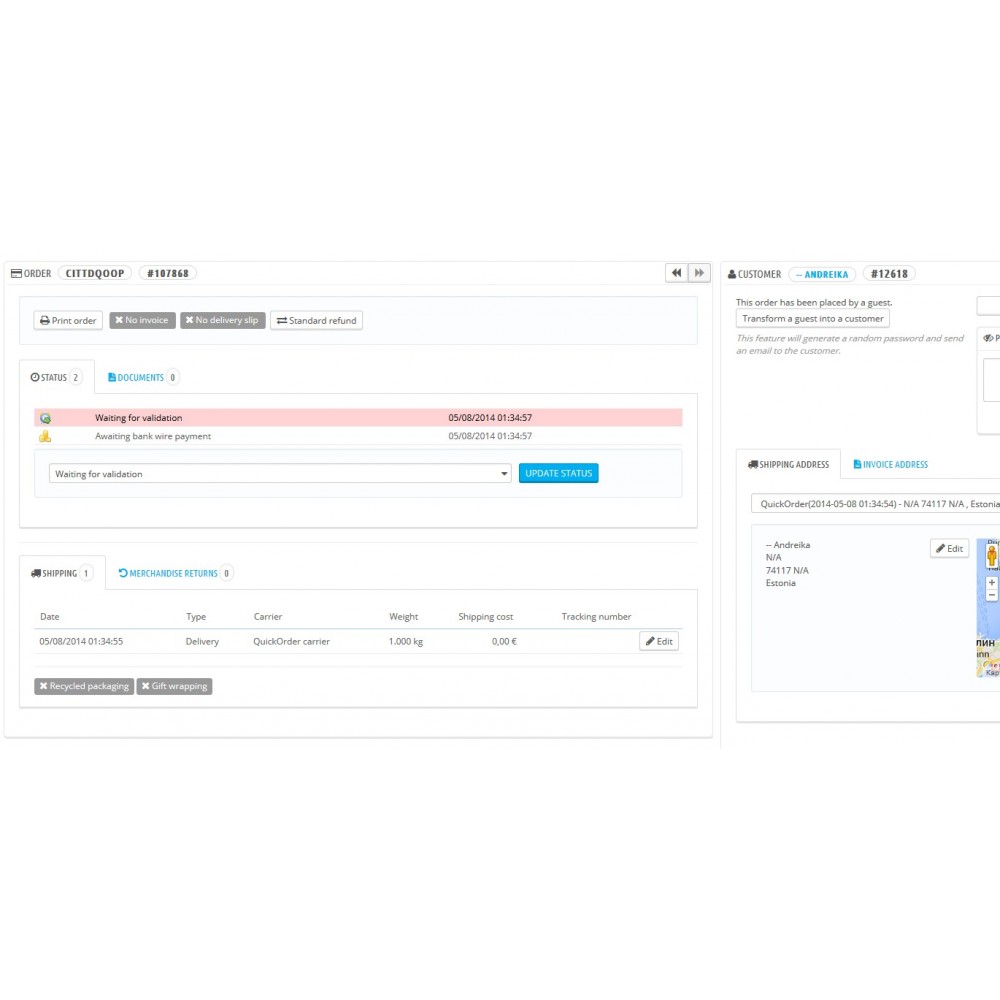
Task: Click the 1.000 kg weight value
Action: 406,642
